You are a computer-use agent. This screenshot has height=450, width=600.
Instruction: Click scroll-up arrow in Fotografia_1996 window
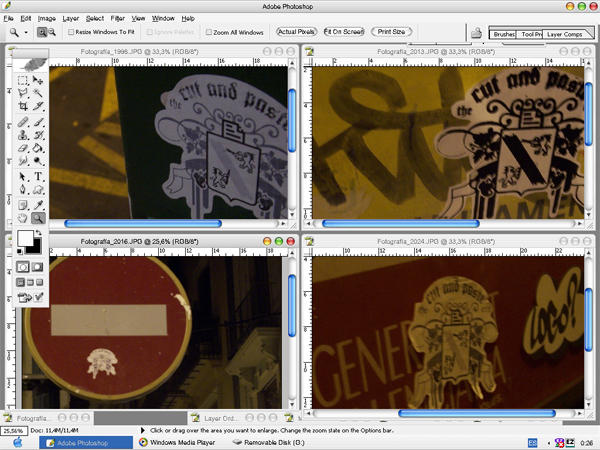292,63
